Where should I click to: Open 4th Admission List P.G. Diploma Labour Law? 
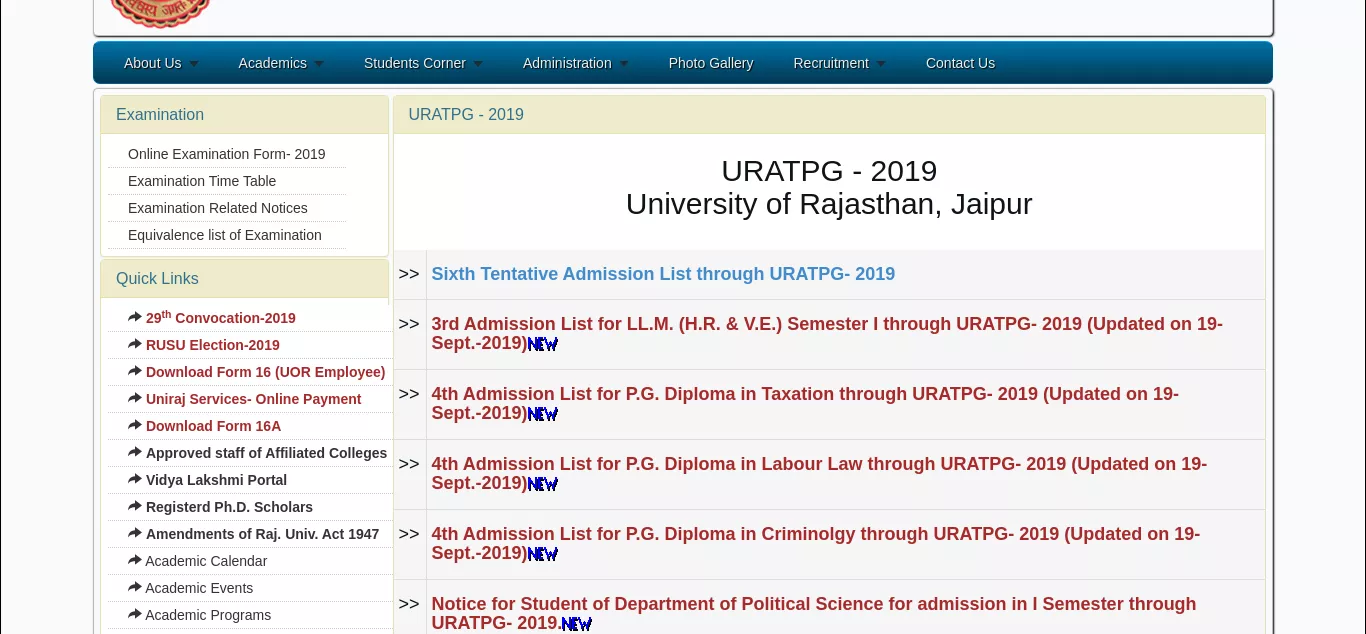pos(819,473)
